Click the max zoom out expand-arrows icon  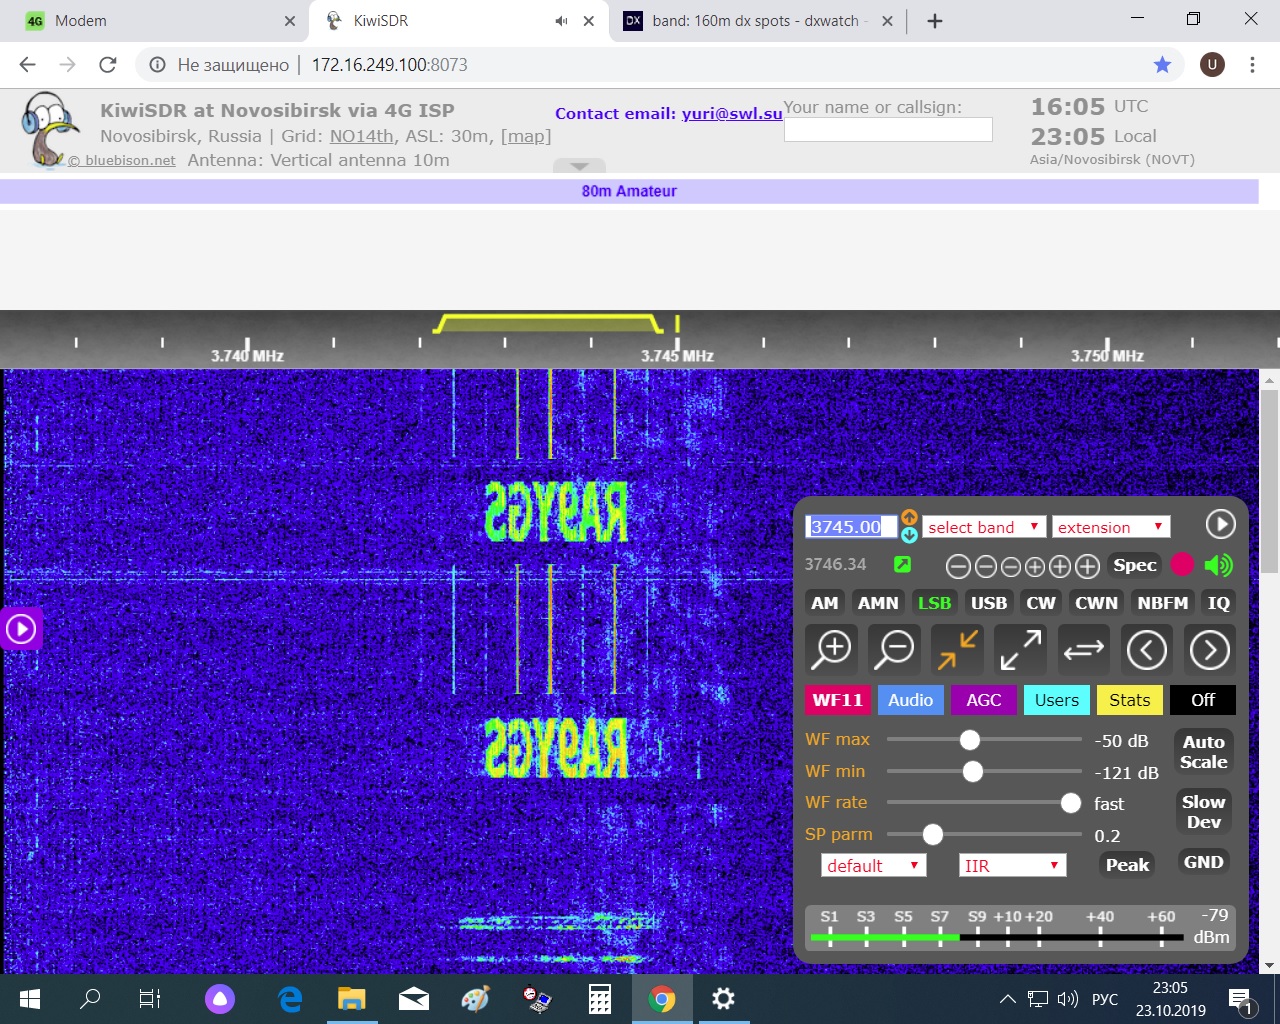[x=1021, y=650]
